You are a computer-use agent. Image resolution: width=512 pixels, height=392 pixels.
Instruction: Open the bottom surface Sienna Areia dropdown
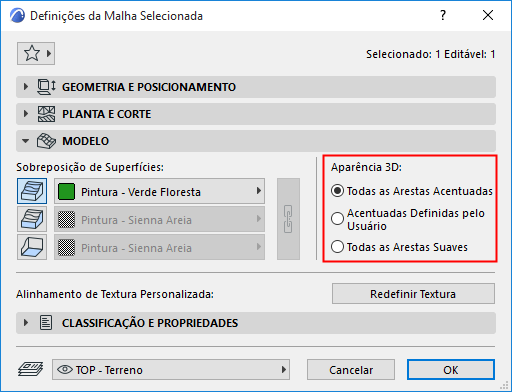(159, 247)
